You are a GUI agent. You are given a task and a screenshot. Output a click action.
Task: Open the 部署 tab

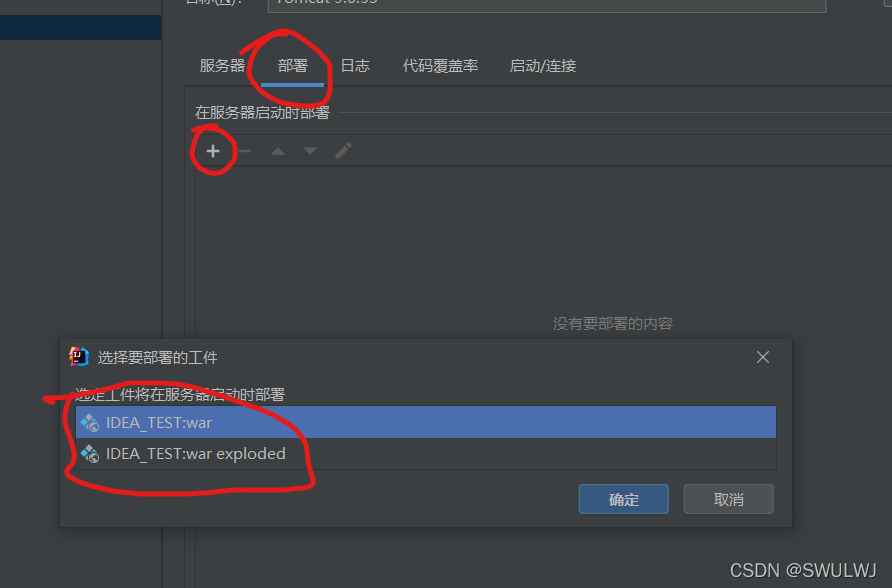[x=292, y=66]
